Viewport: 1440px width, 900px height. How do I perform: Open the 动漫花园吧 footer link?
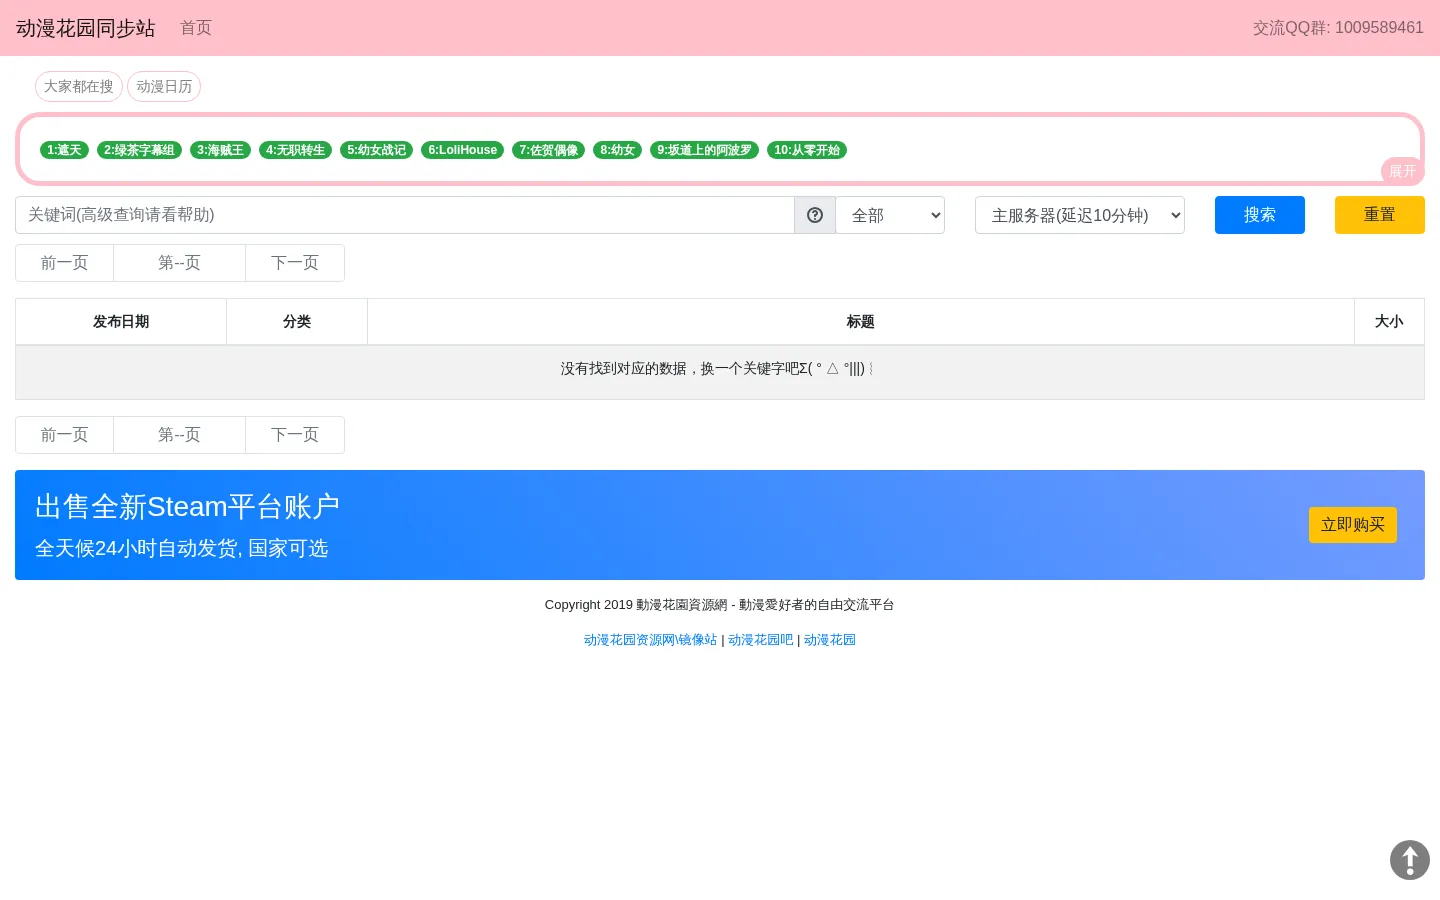[761, 640]
